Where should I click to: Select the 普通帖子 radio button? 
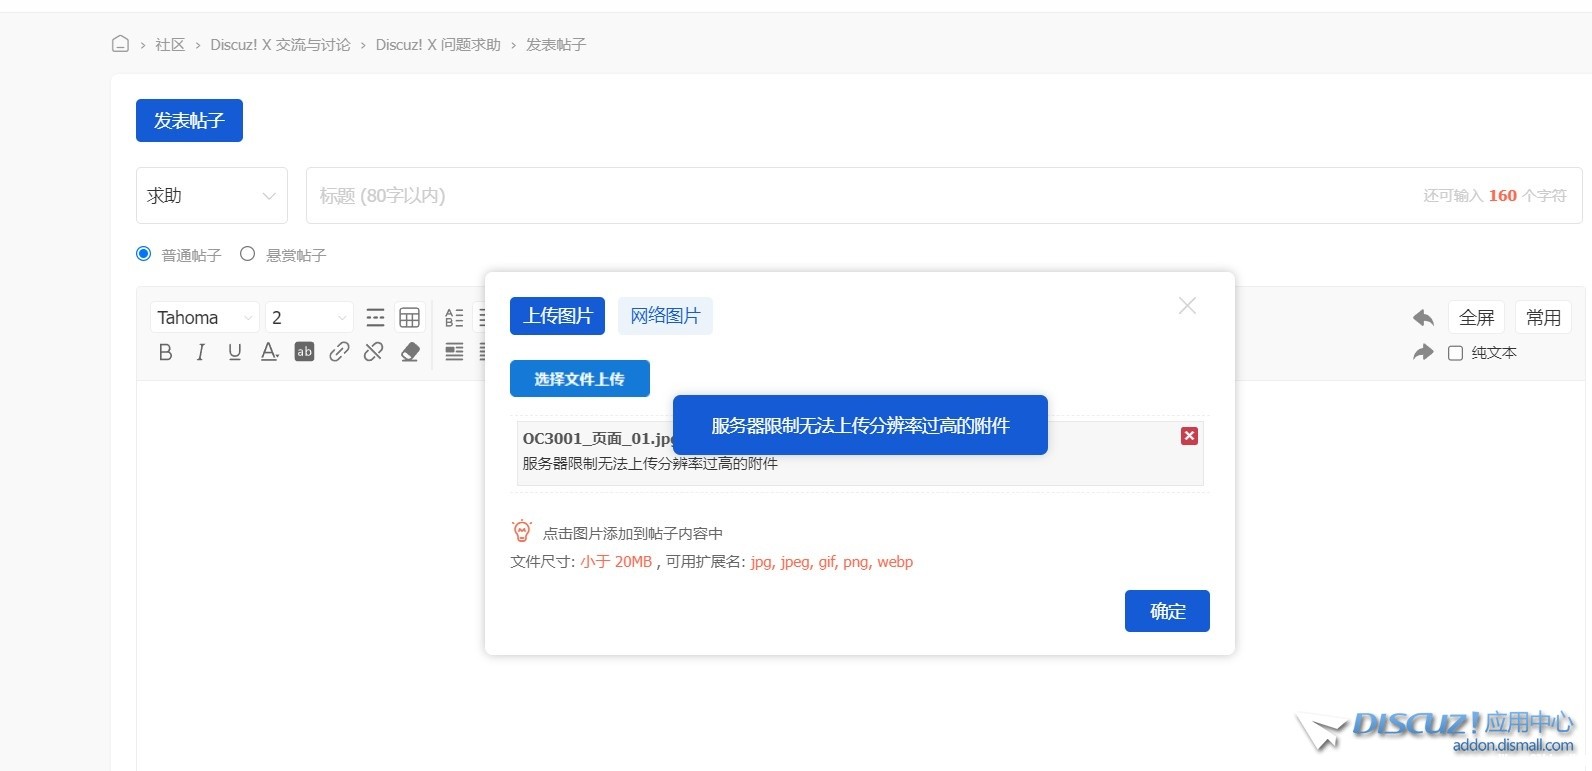pyautogui.click(x=144, y=254)
